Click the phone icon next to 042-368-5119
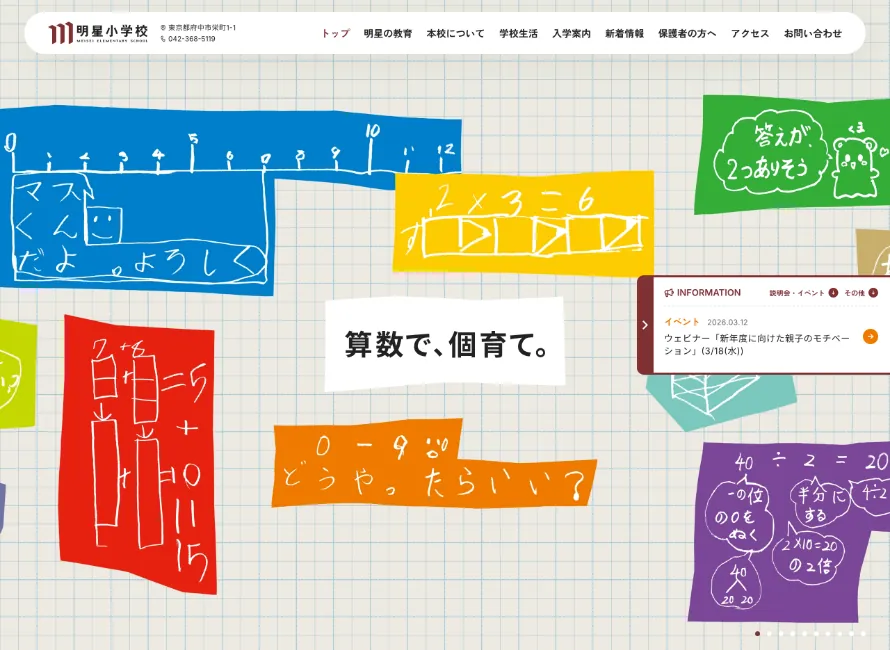 pos(163,39)
